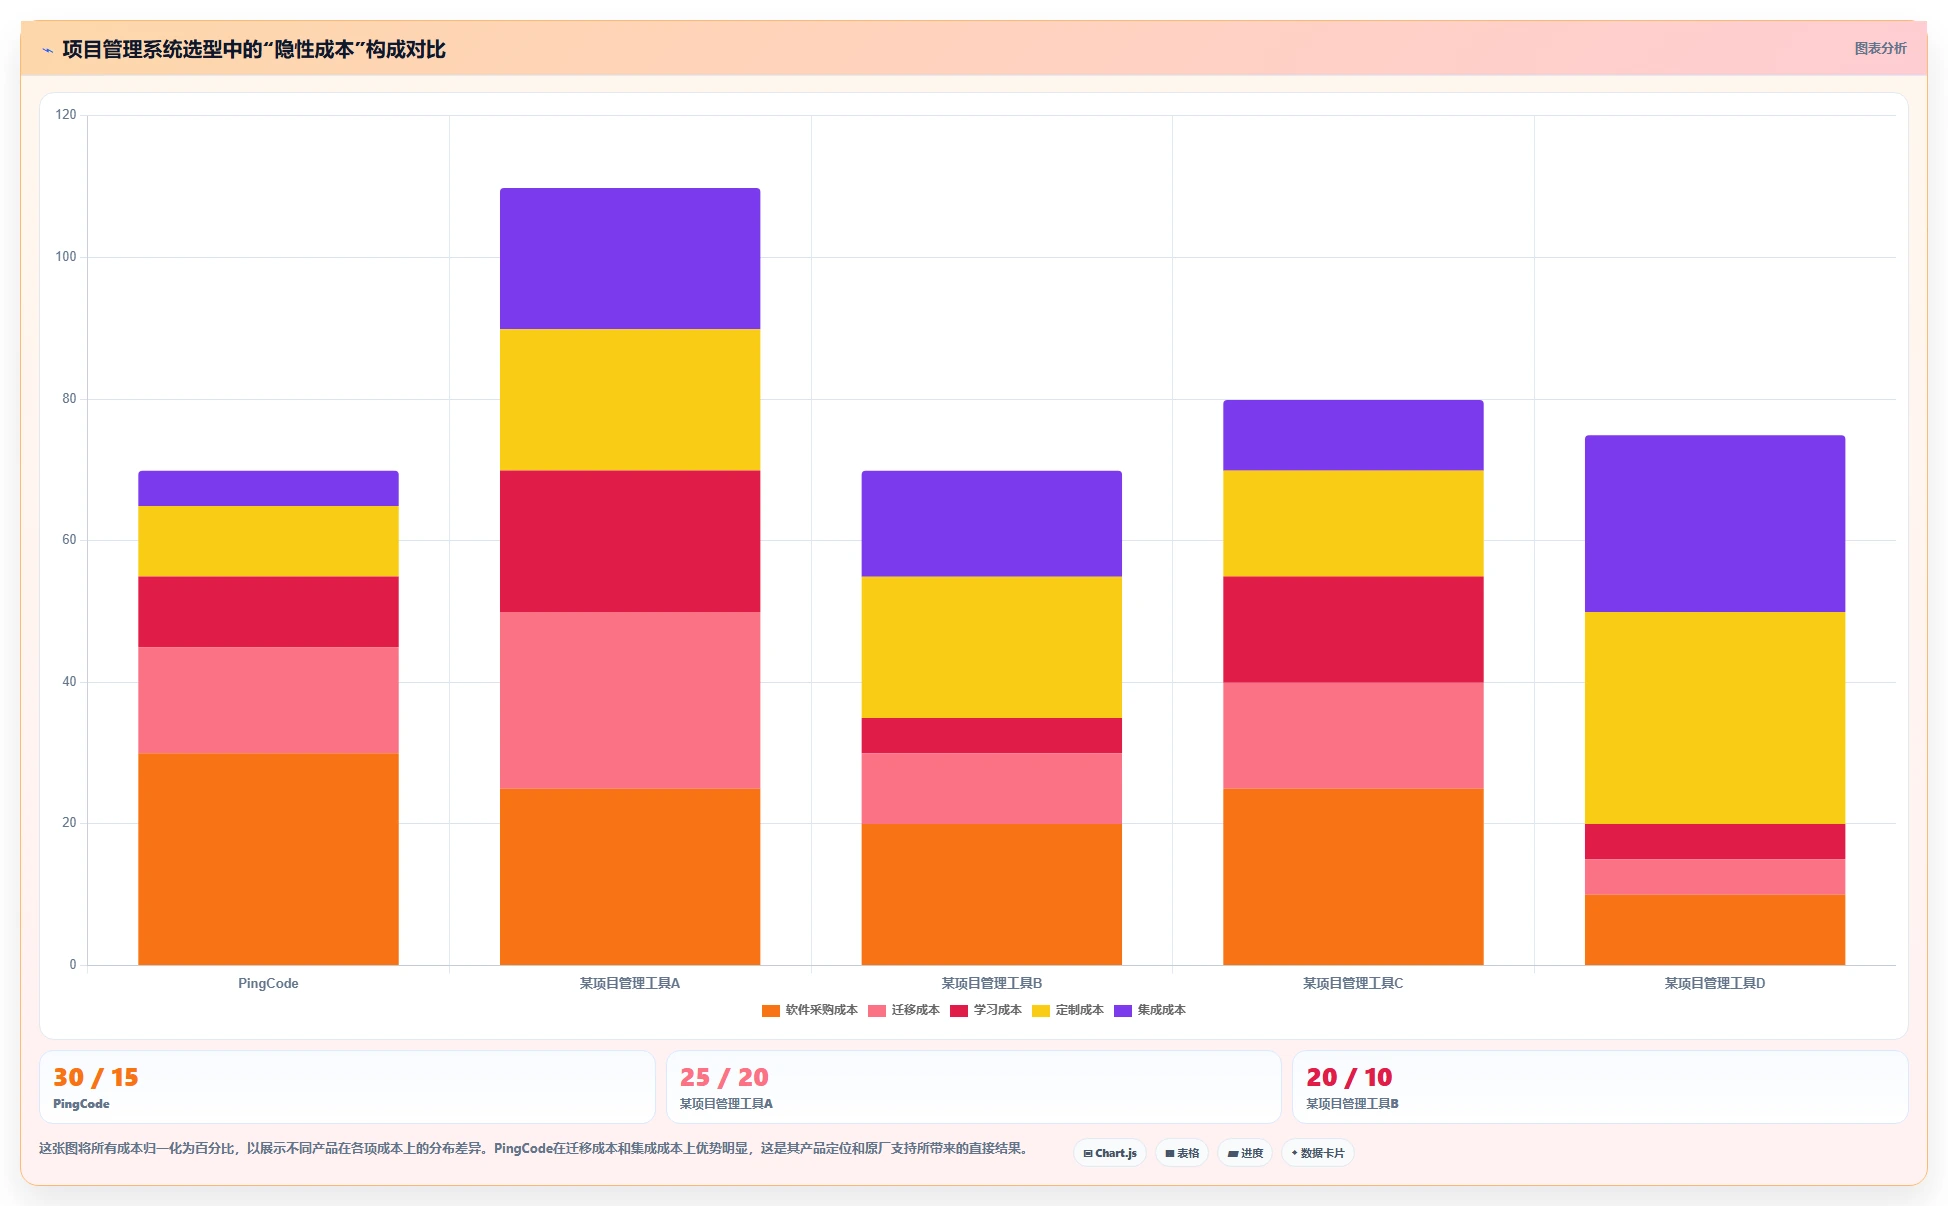Click the y-axis tick label 80
This screenshot has height=1206, width=1948.
(69, 399)
